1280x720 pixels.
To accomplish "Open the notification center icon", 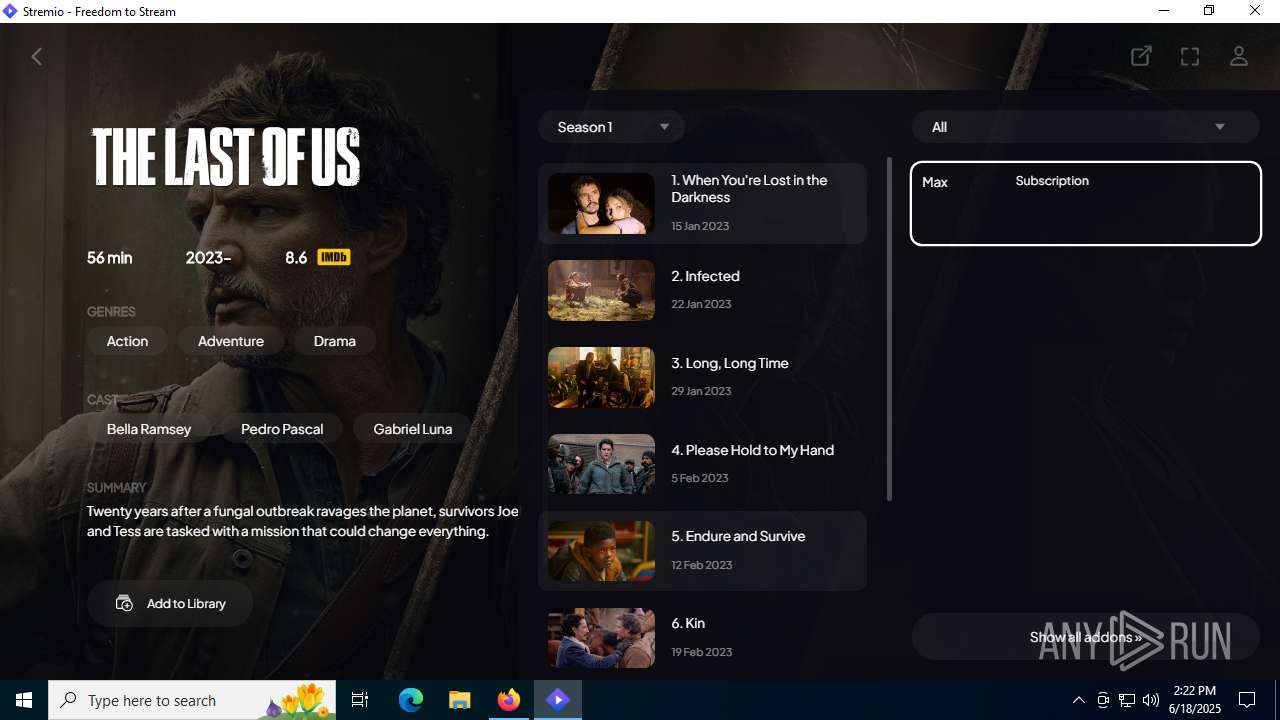I will (x=1247, y=700).
